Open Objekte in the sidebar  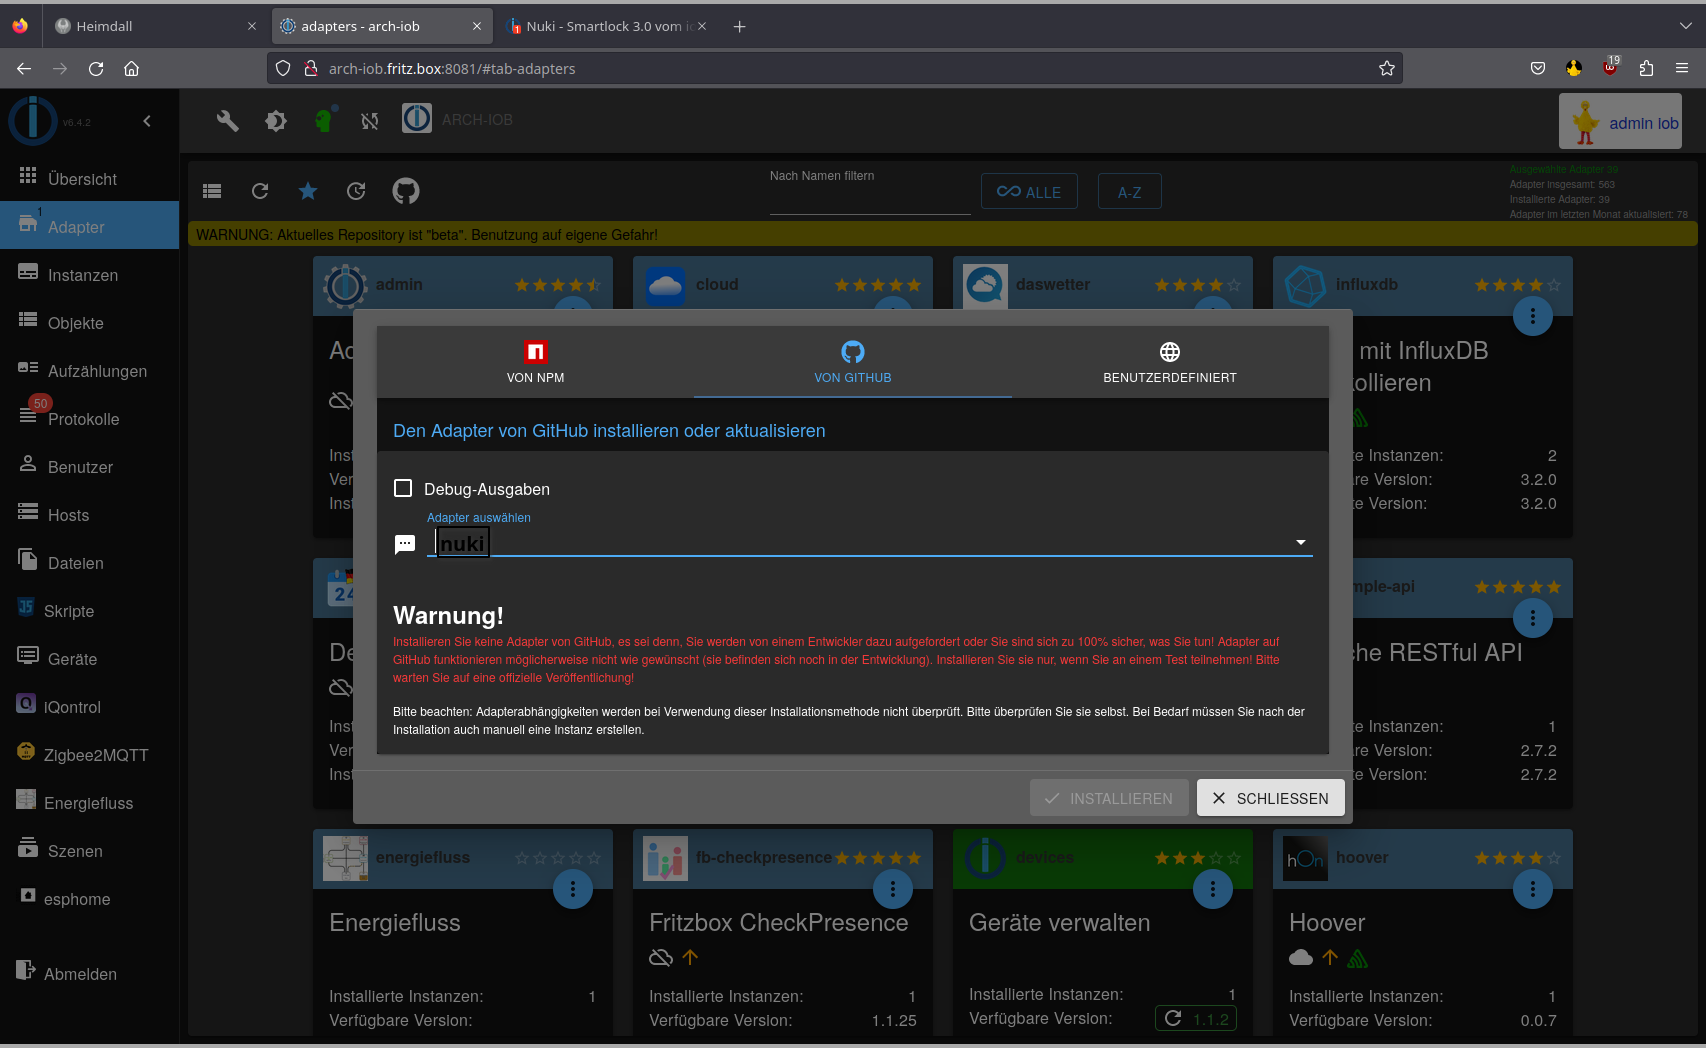(90, 322)
